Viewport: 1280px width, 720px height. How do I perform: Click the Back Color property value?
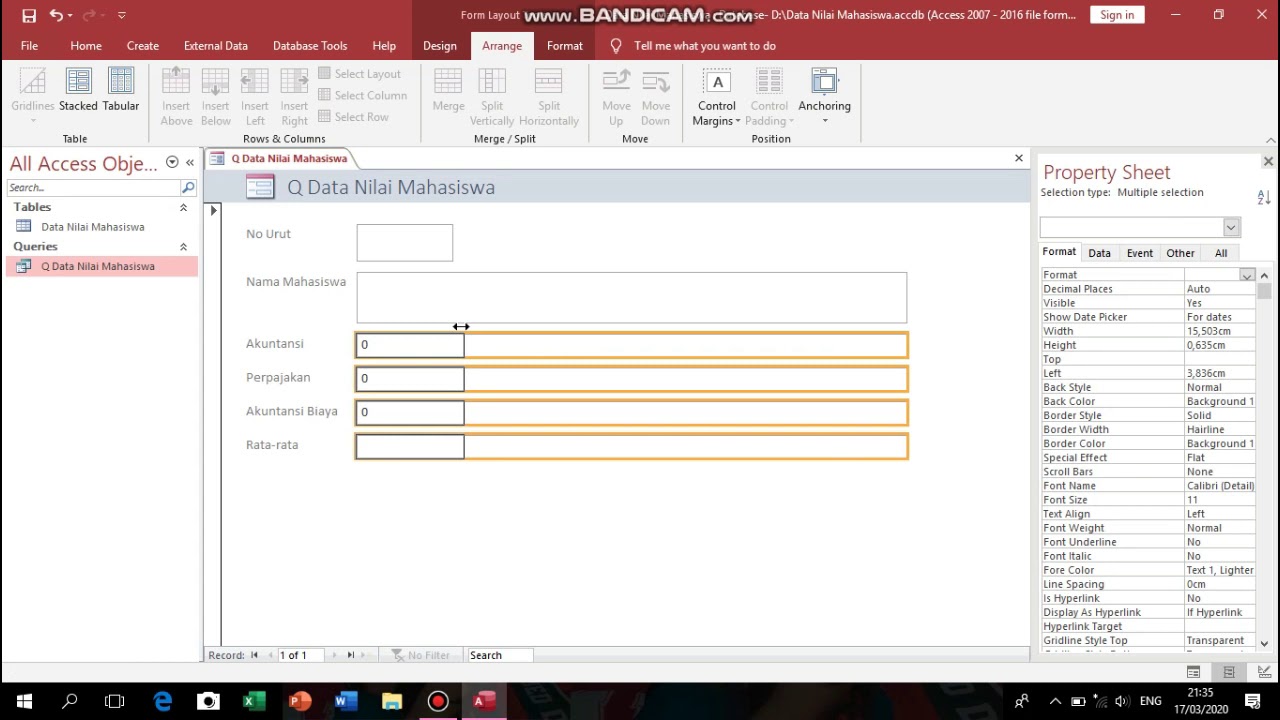pyautogui.click(x=1220, y=401)
